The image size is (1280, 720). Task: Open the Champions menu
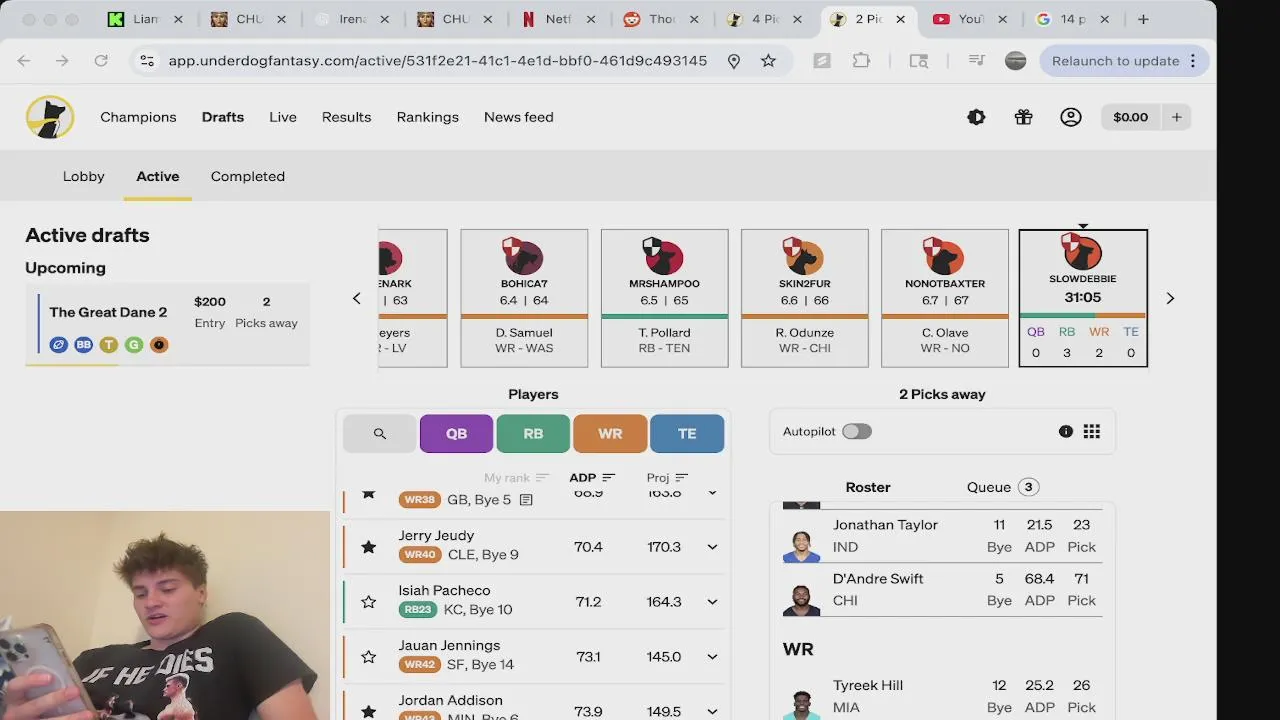point(138,117)
